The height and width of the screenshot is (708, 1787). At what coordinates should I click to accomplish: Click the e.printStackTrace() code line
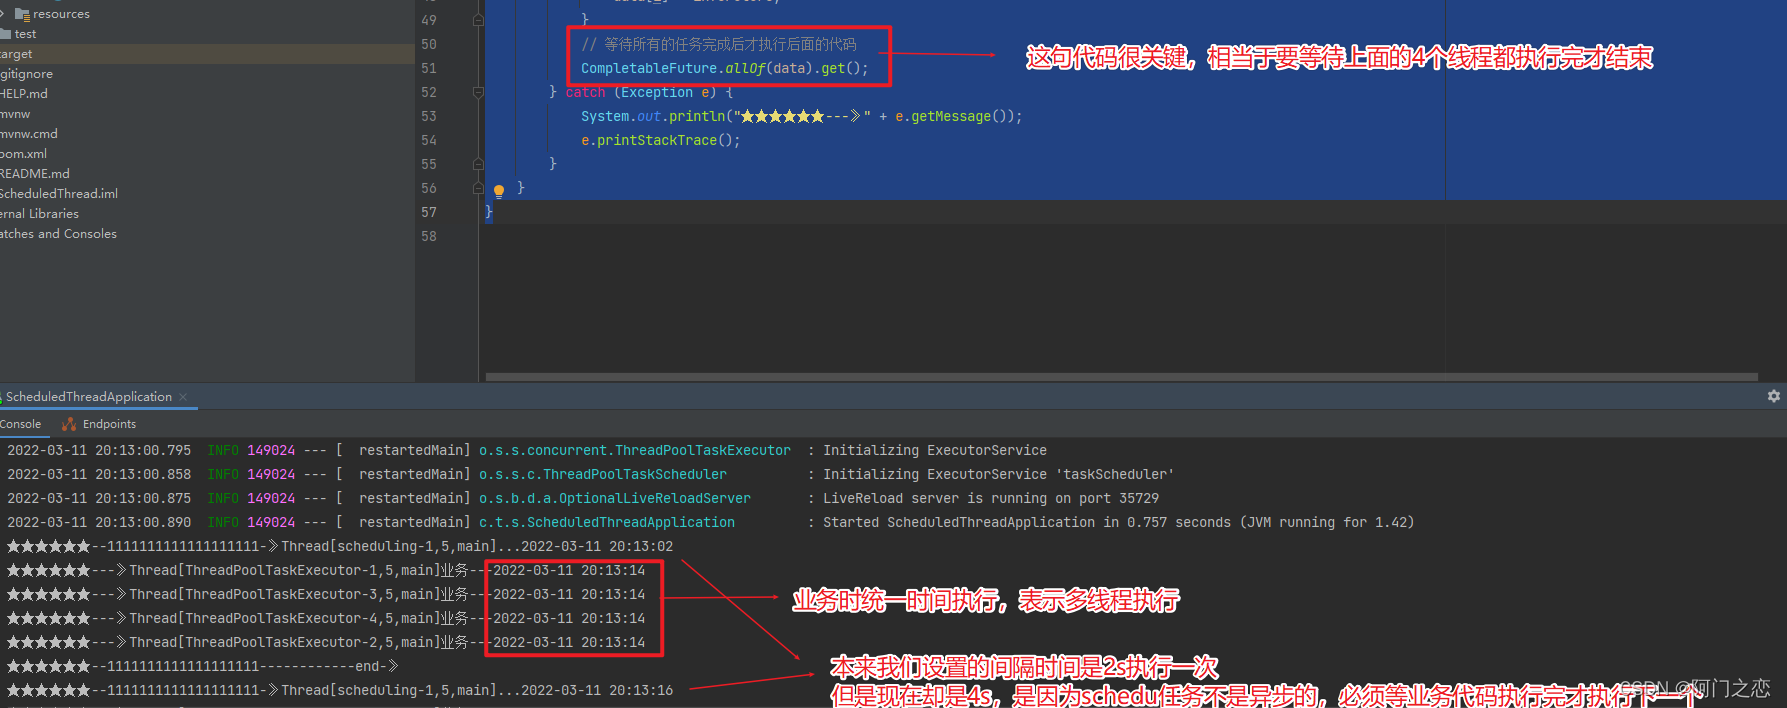(661, 140)
